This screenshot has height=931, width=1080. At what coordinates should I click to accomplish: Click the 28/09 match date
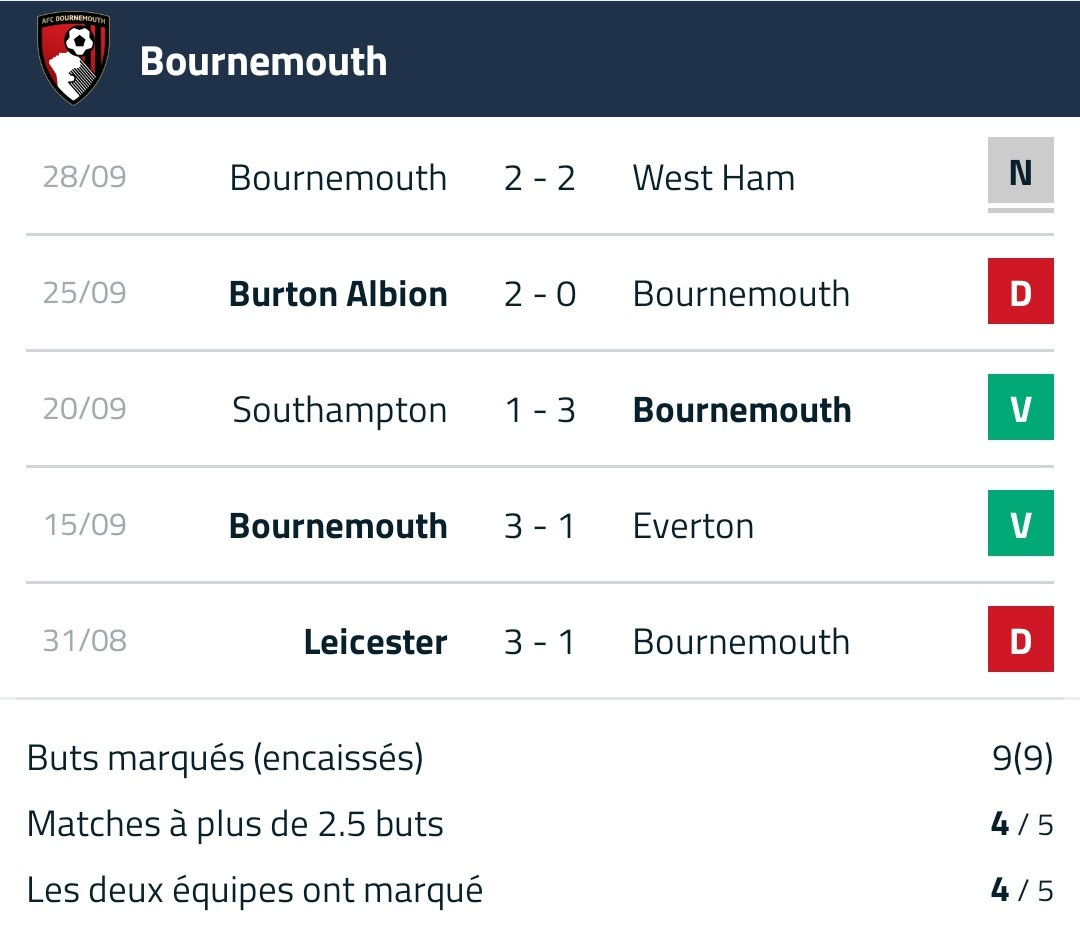[84, 177]
